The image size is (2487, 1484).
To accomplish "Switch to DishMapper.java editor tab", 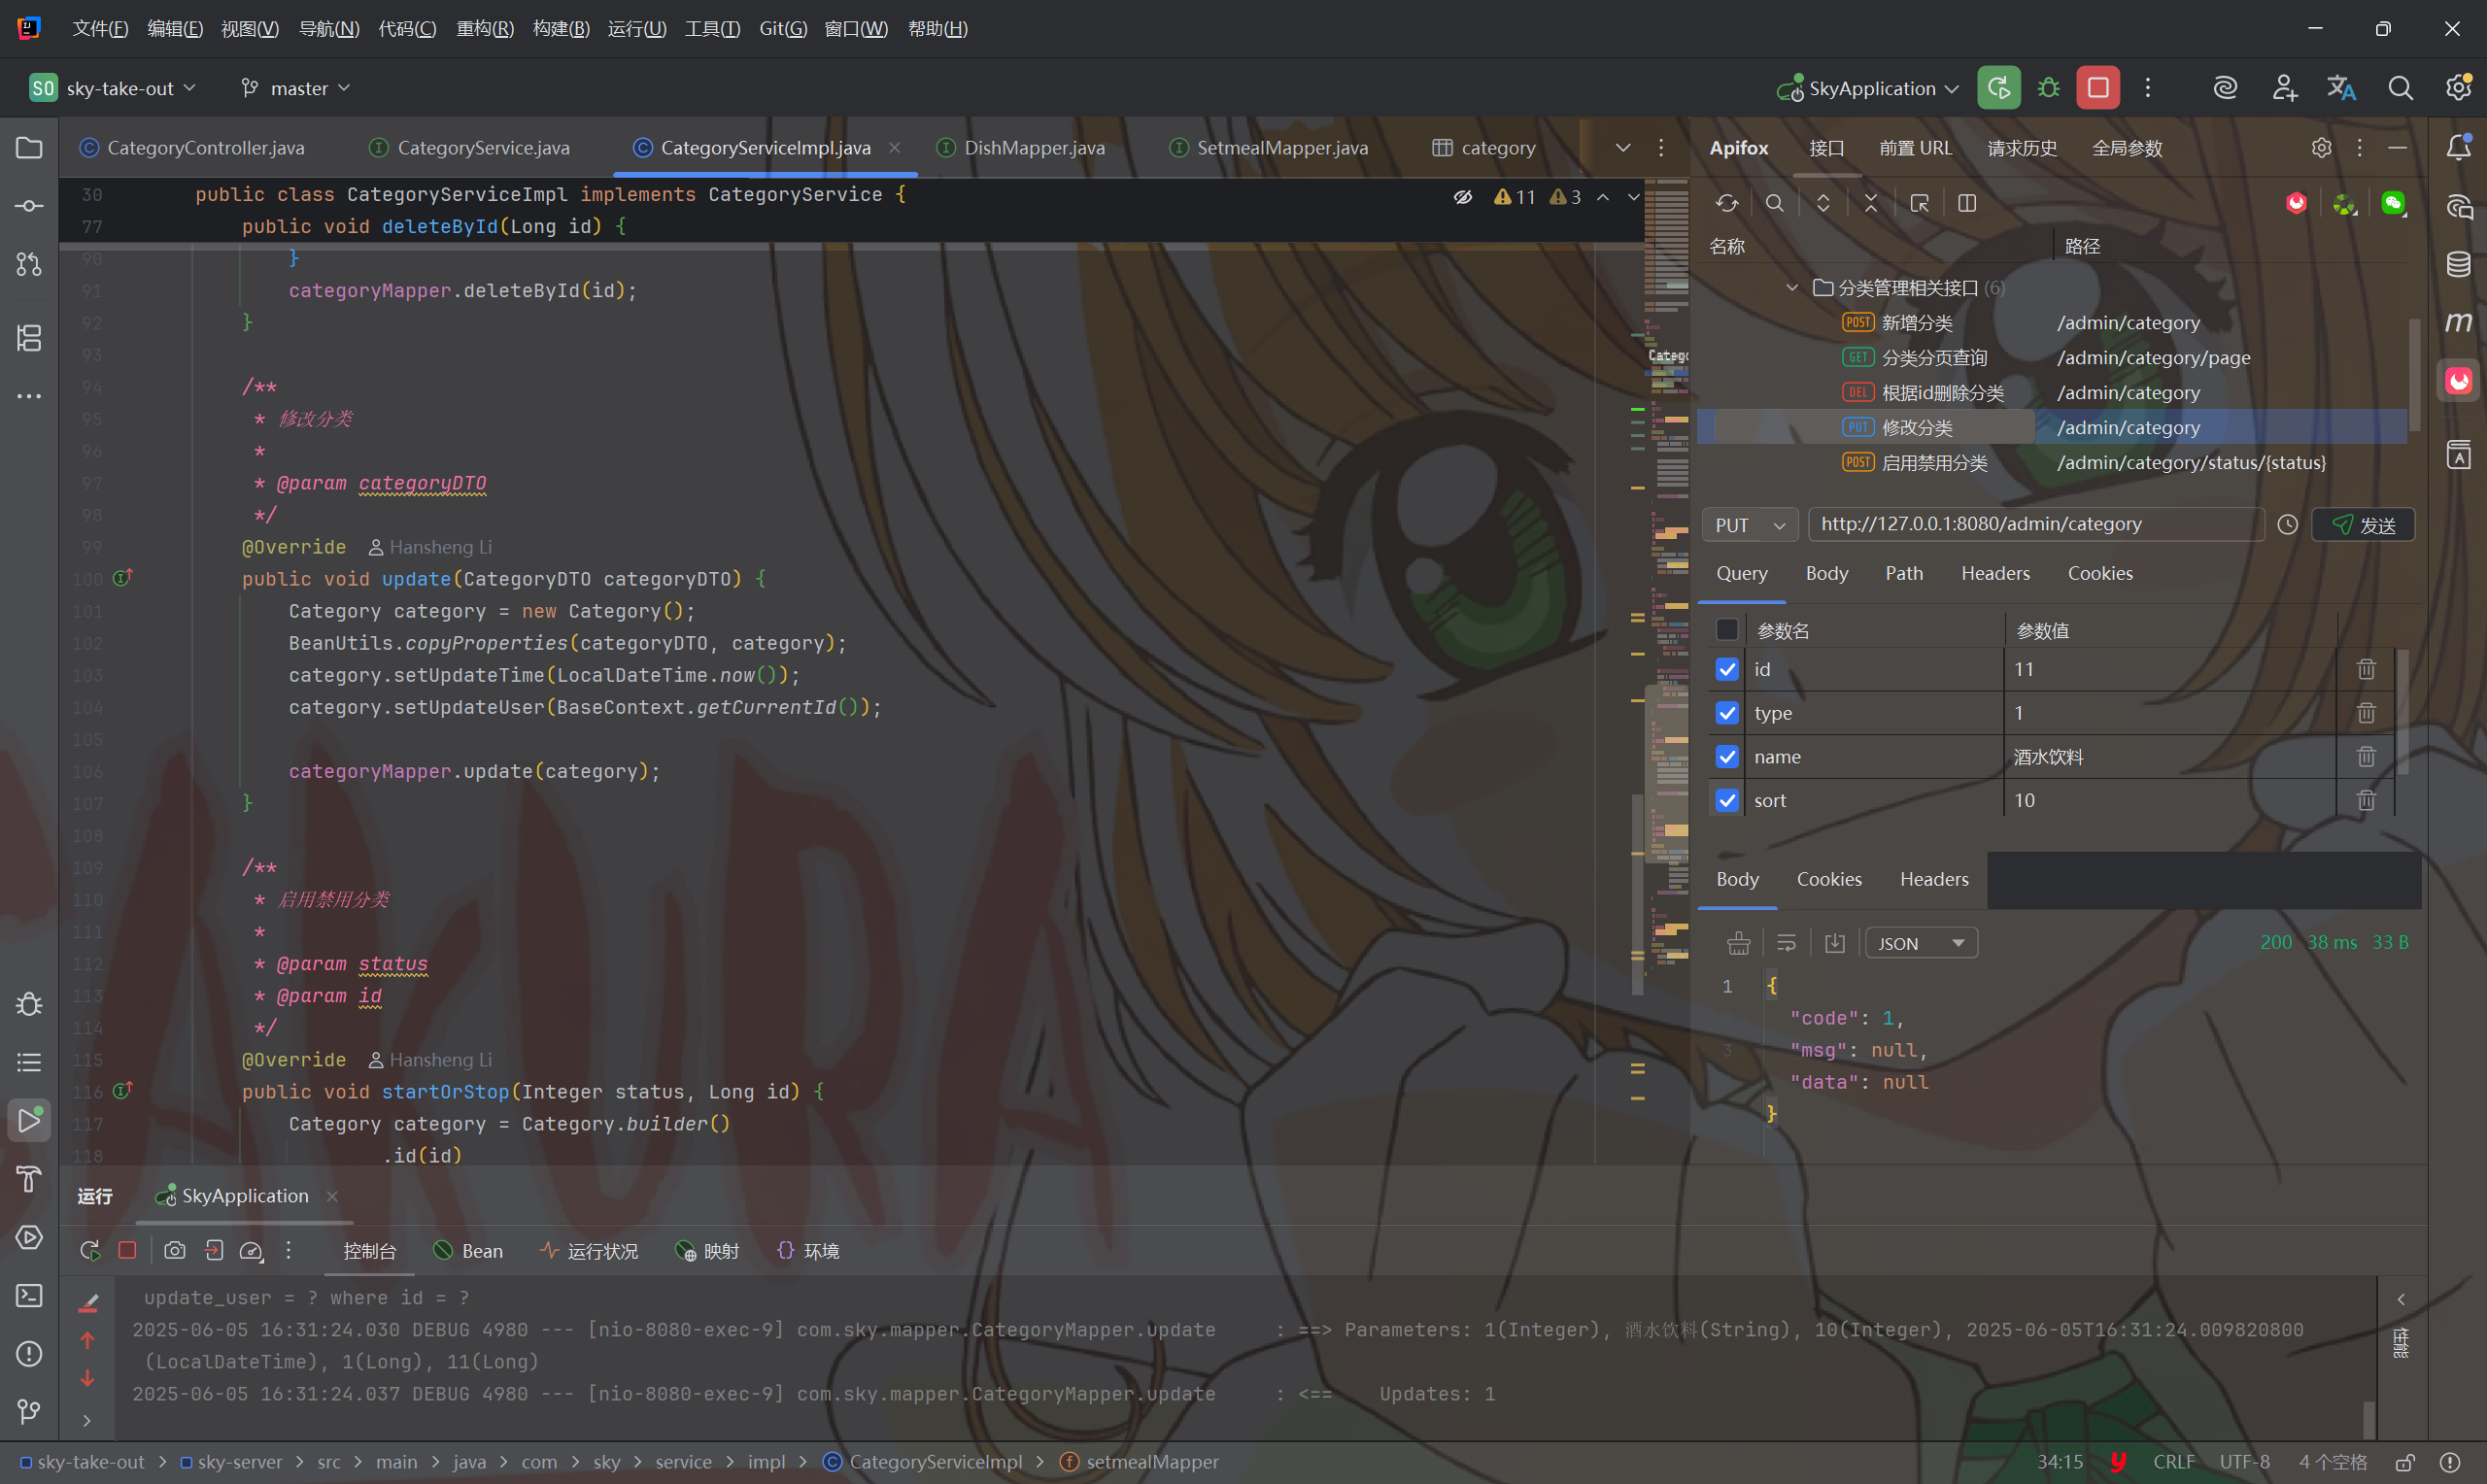I will click(x=1033, y=148).
